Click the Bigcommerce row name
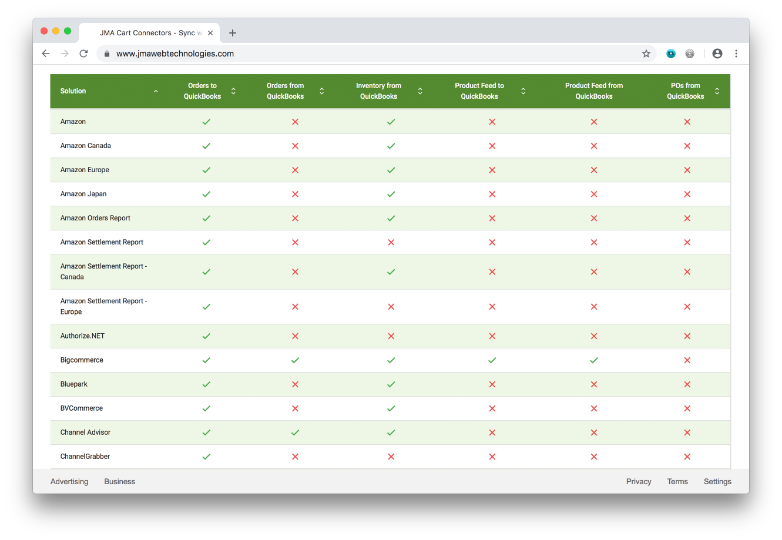This screenshot has width=782, height=540. click(81, 360)
